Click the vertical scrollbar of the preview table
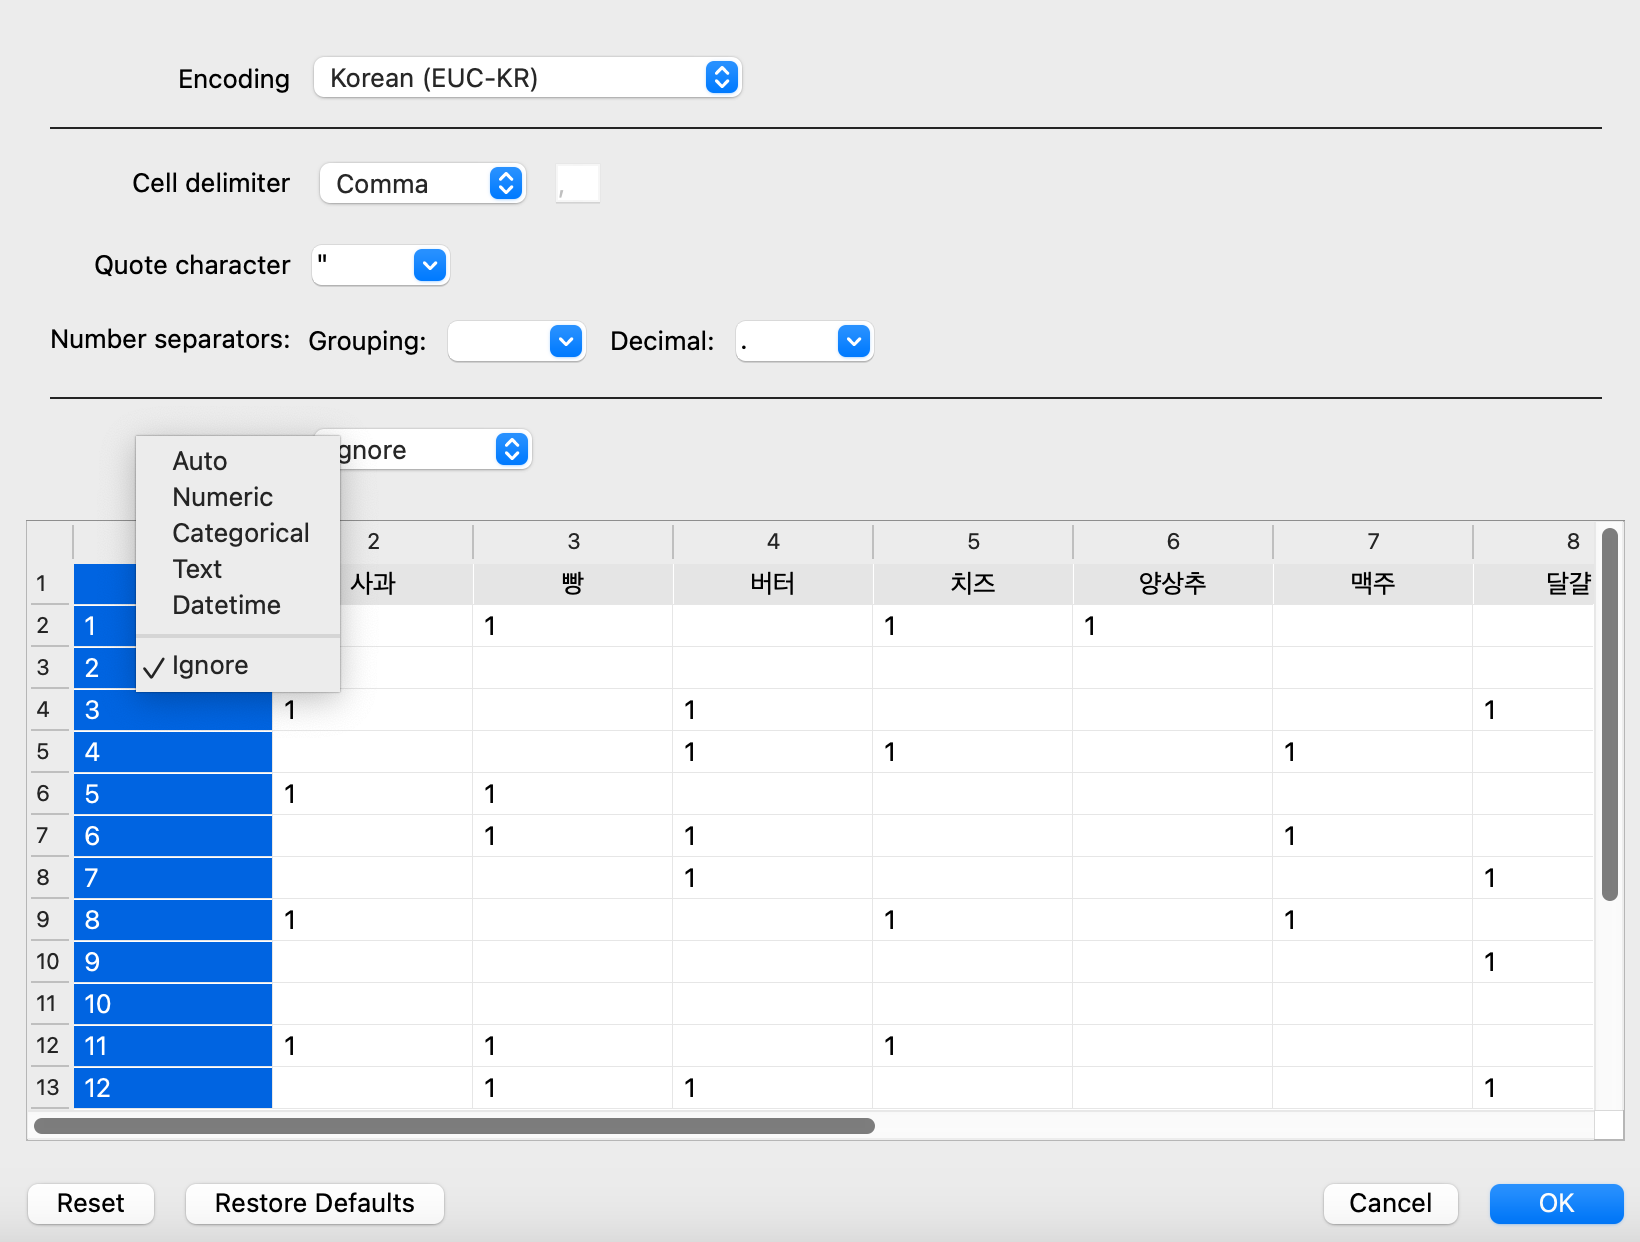Image resolution: width=1640 pixels, height=1242 pixels. (1609, 714)
